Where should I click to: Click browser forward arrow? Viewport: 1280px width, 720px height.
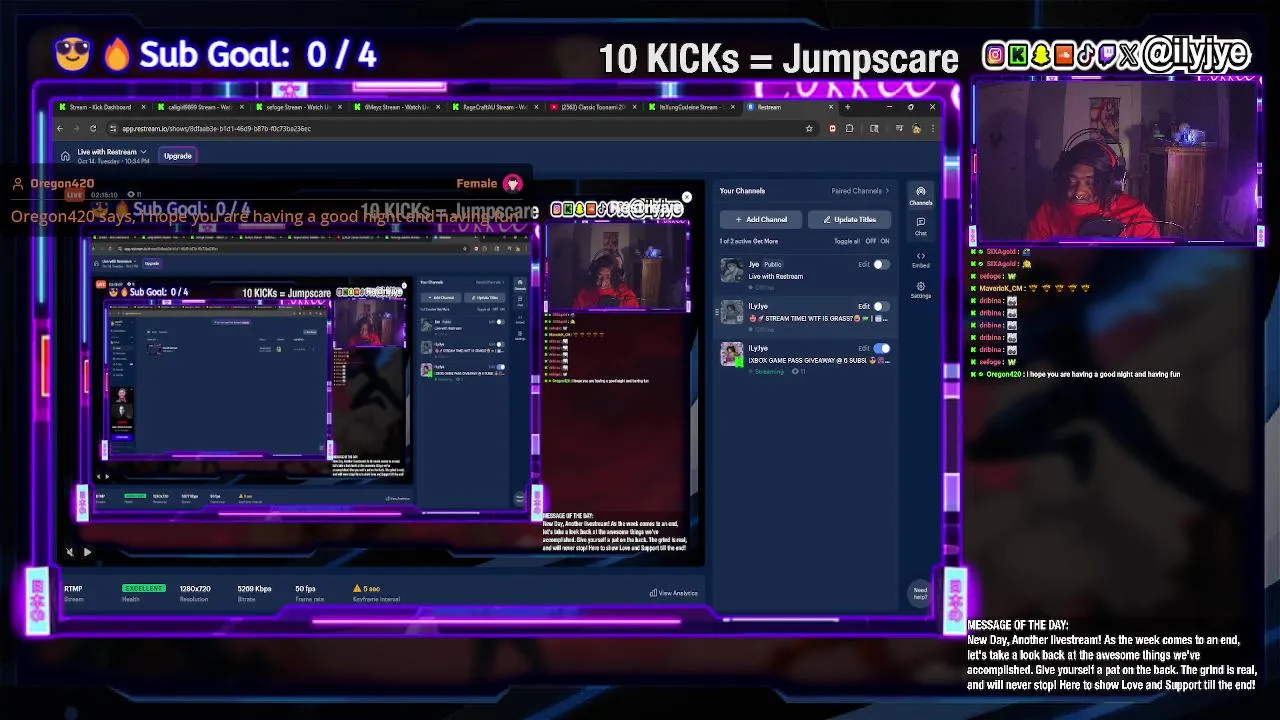tap(76, 128)
